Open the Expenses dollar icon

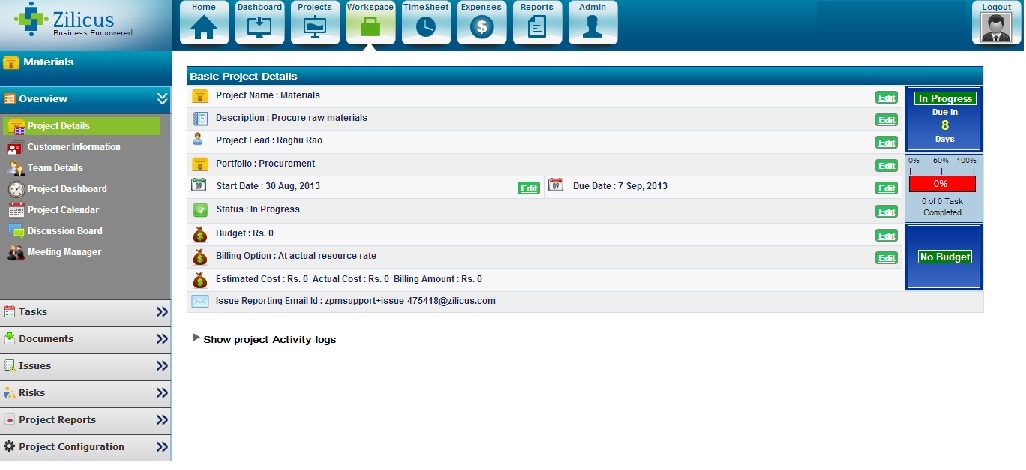point(481,25)
